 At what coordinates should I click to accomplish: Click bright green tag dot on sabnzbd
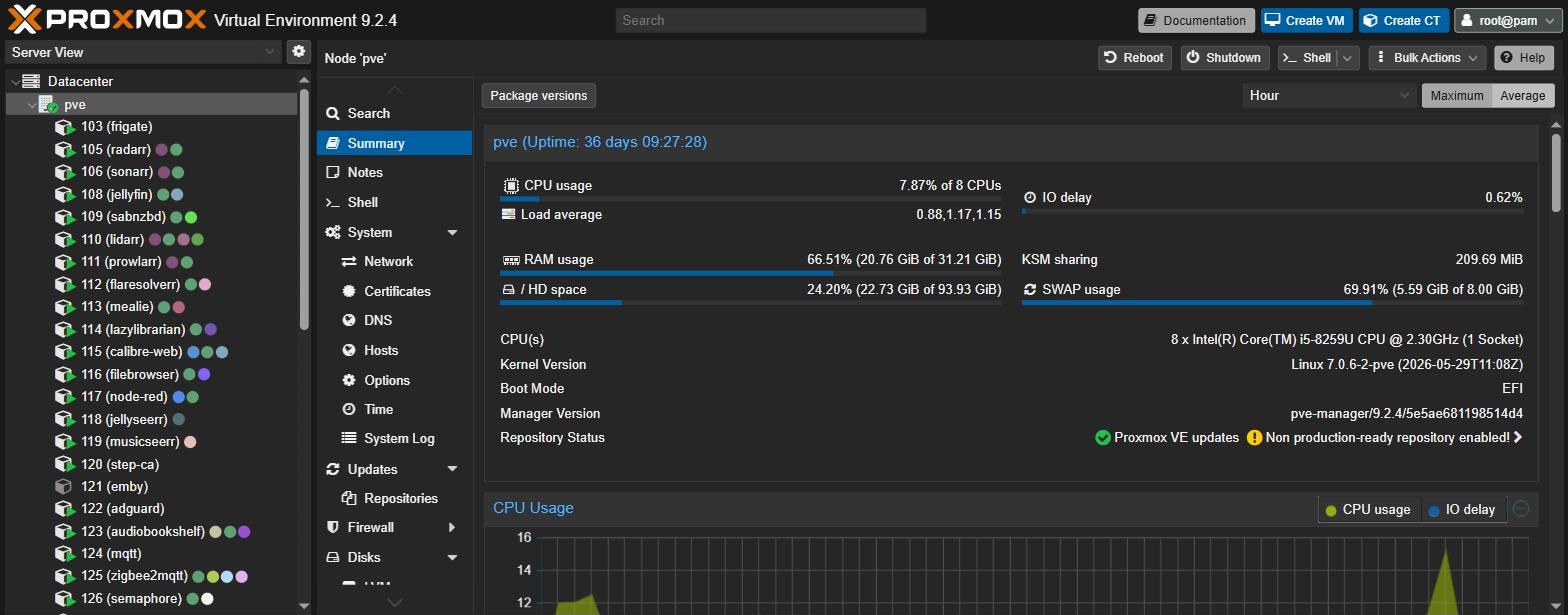point(191,217)
